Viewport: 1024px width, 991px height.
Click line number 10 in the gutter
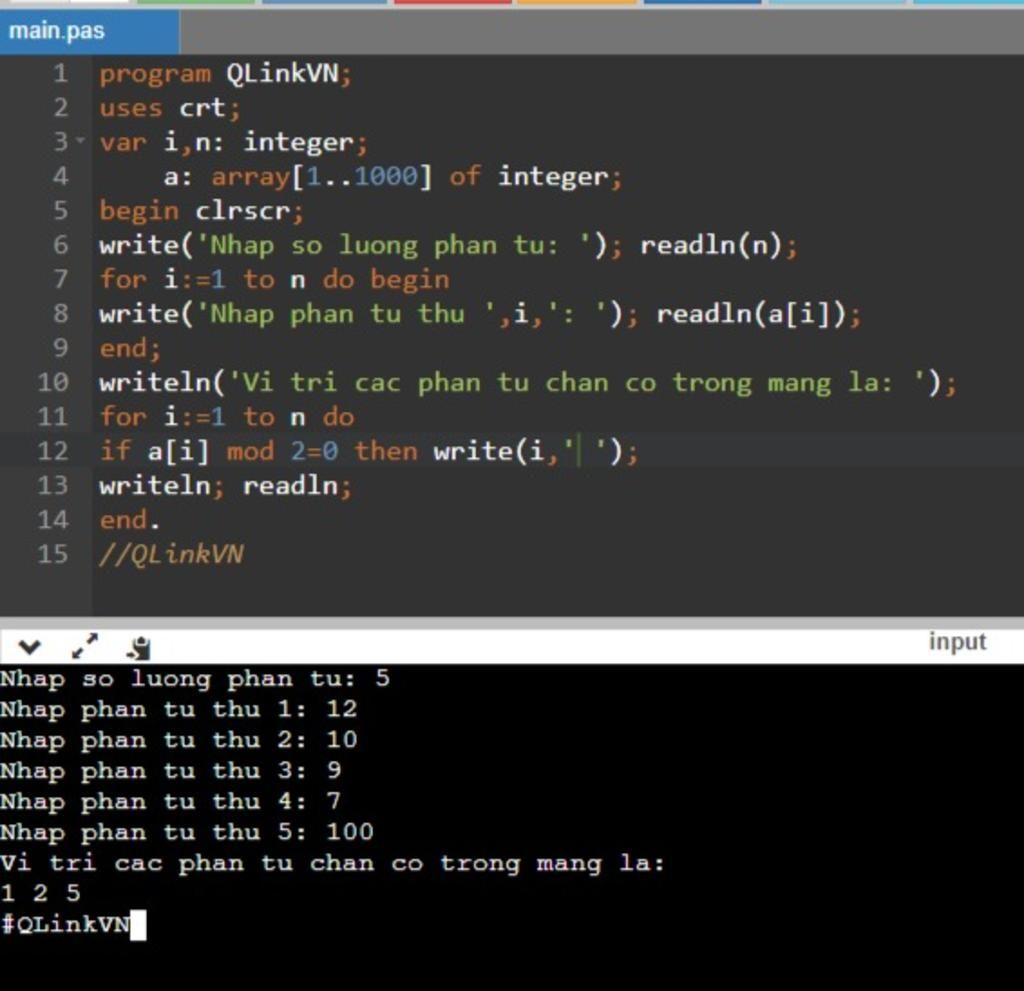pos(53,383)
